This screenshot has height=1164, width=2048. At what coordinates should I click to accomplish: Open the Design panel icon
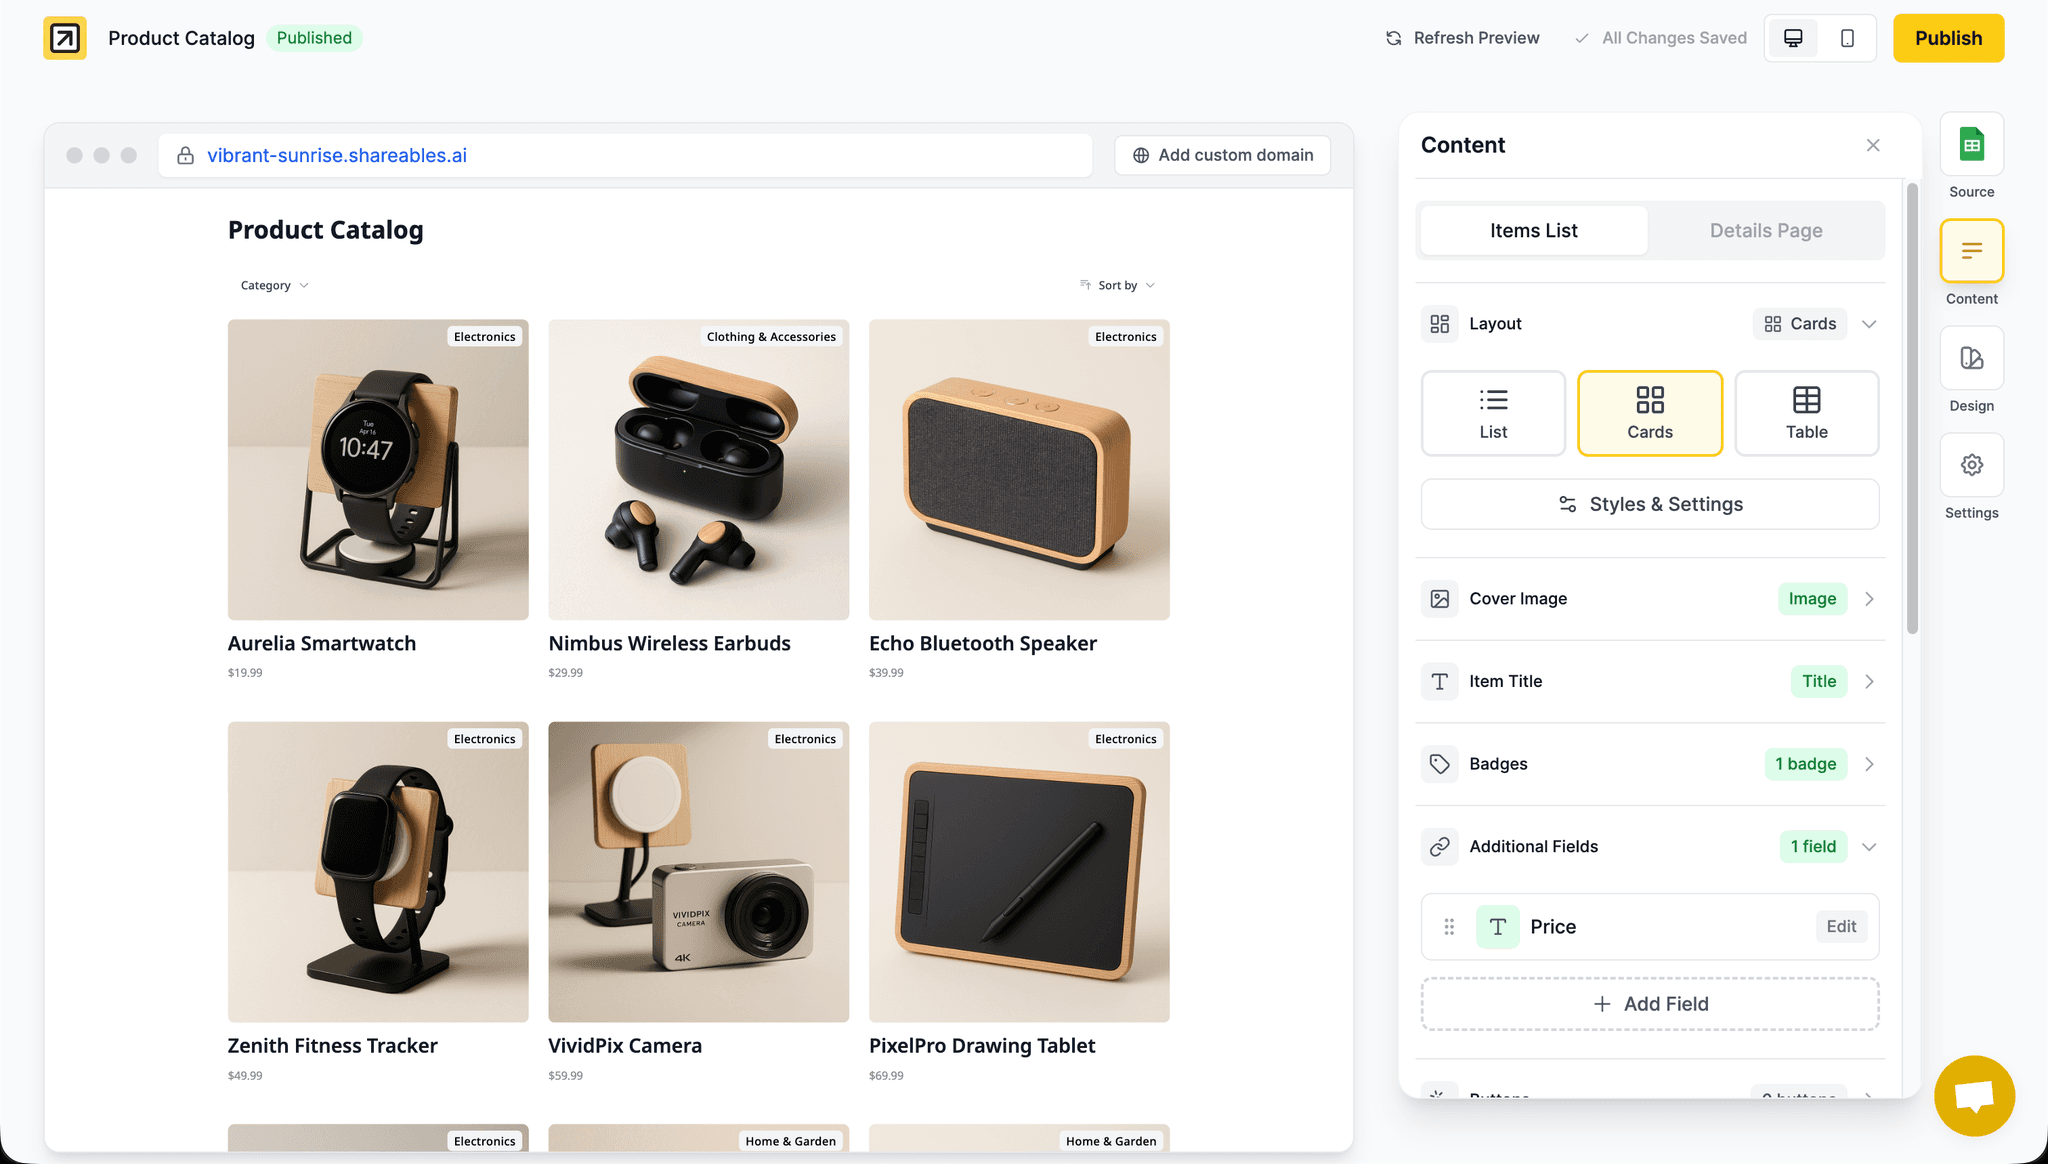[x=1971, y=358]
